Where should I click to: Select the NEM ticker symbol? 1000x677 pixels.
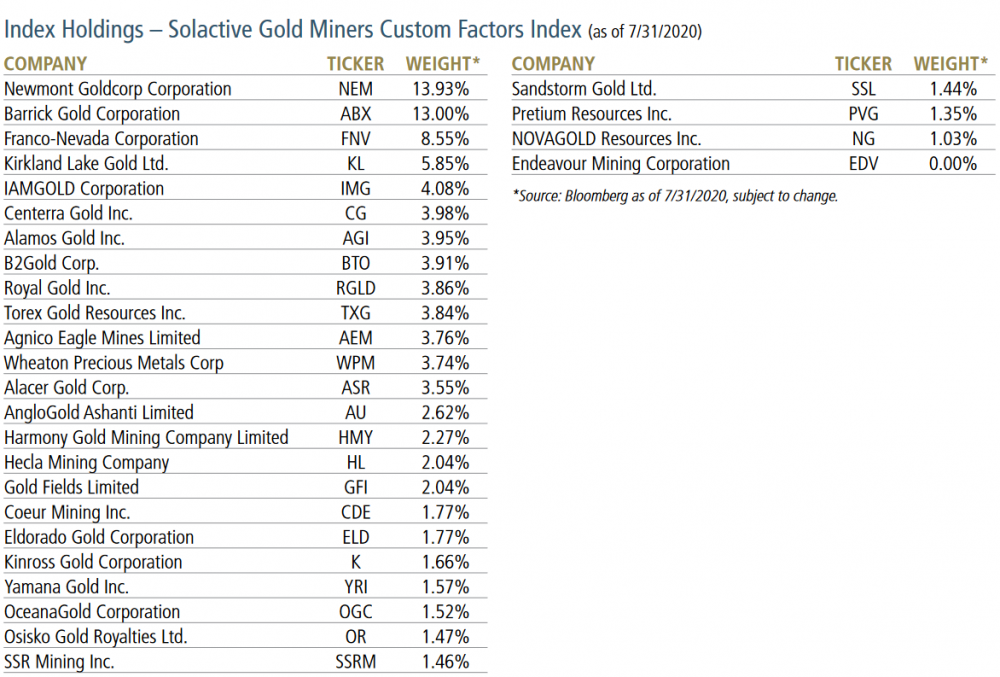coord(355,89)
